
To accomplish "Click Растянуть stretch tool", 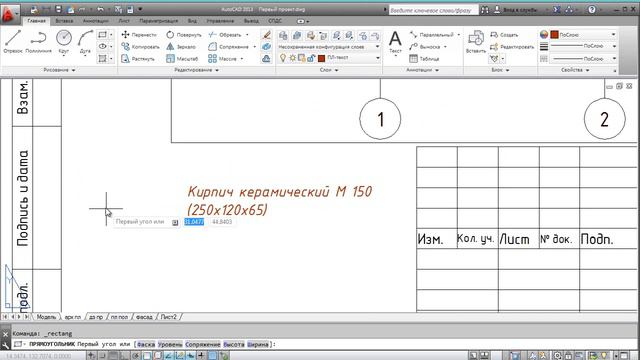I will (138, 59).
